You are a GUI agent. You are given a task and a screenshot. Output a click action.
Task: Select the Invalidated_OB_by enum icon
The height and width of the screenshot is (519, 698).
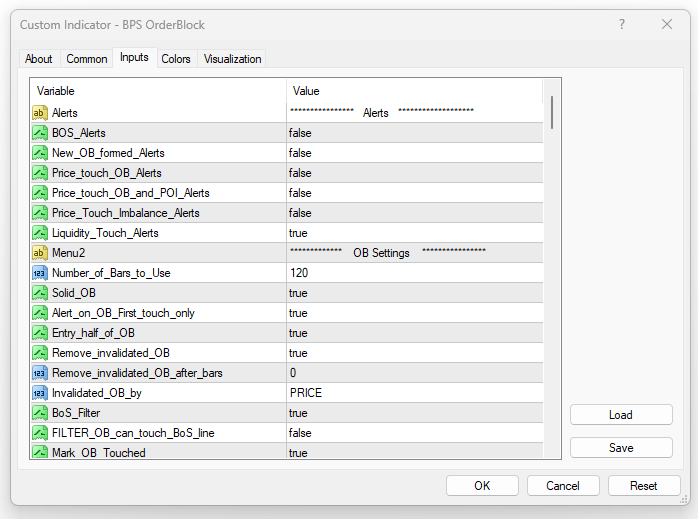[x=40, y=393]
